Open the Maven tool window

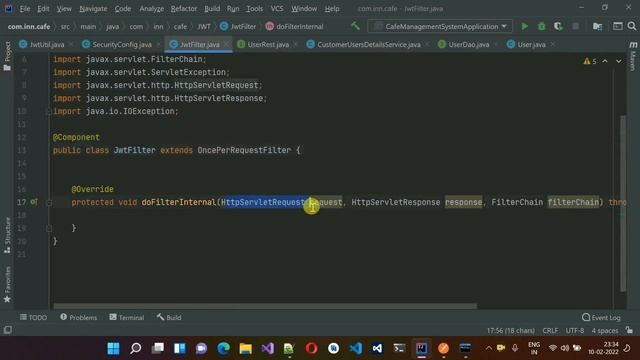tap(633, 56)
